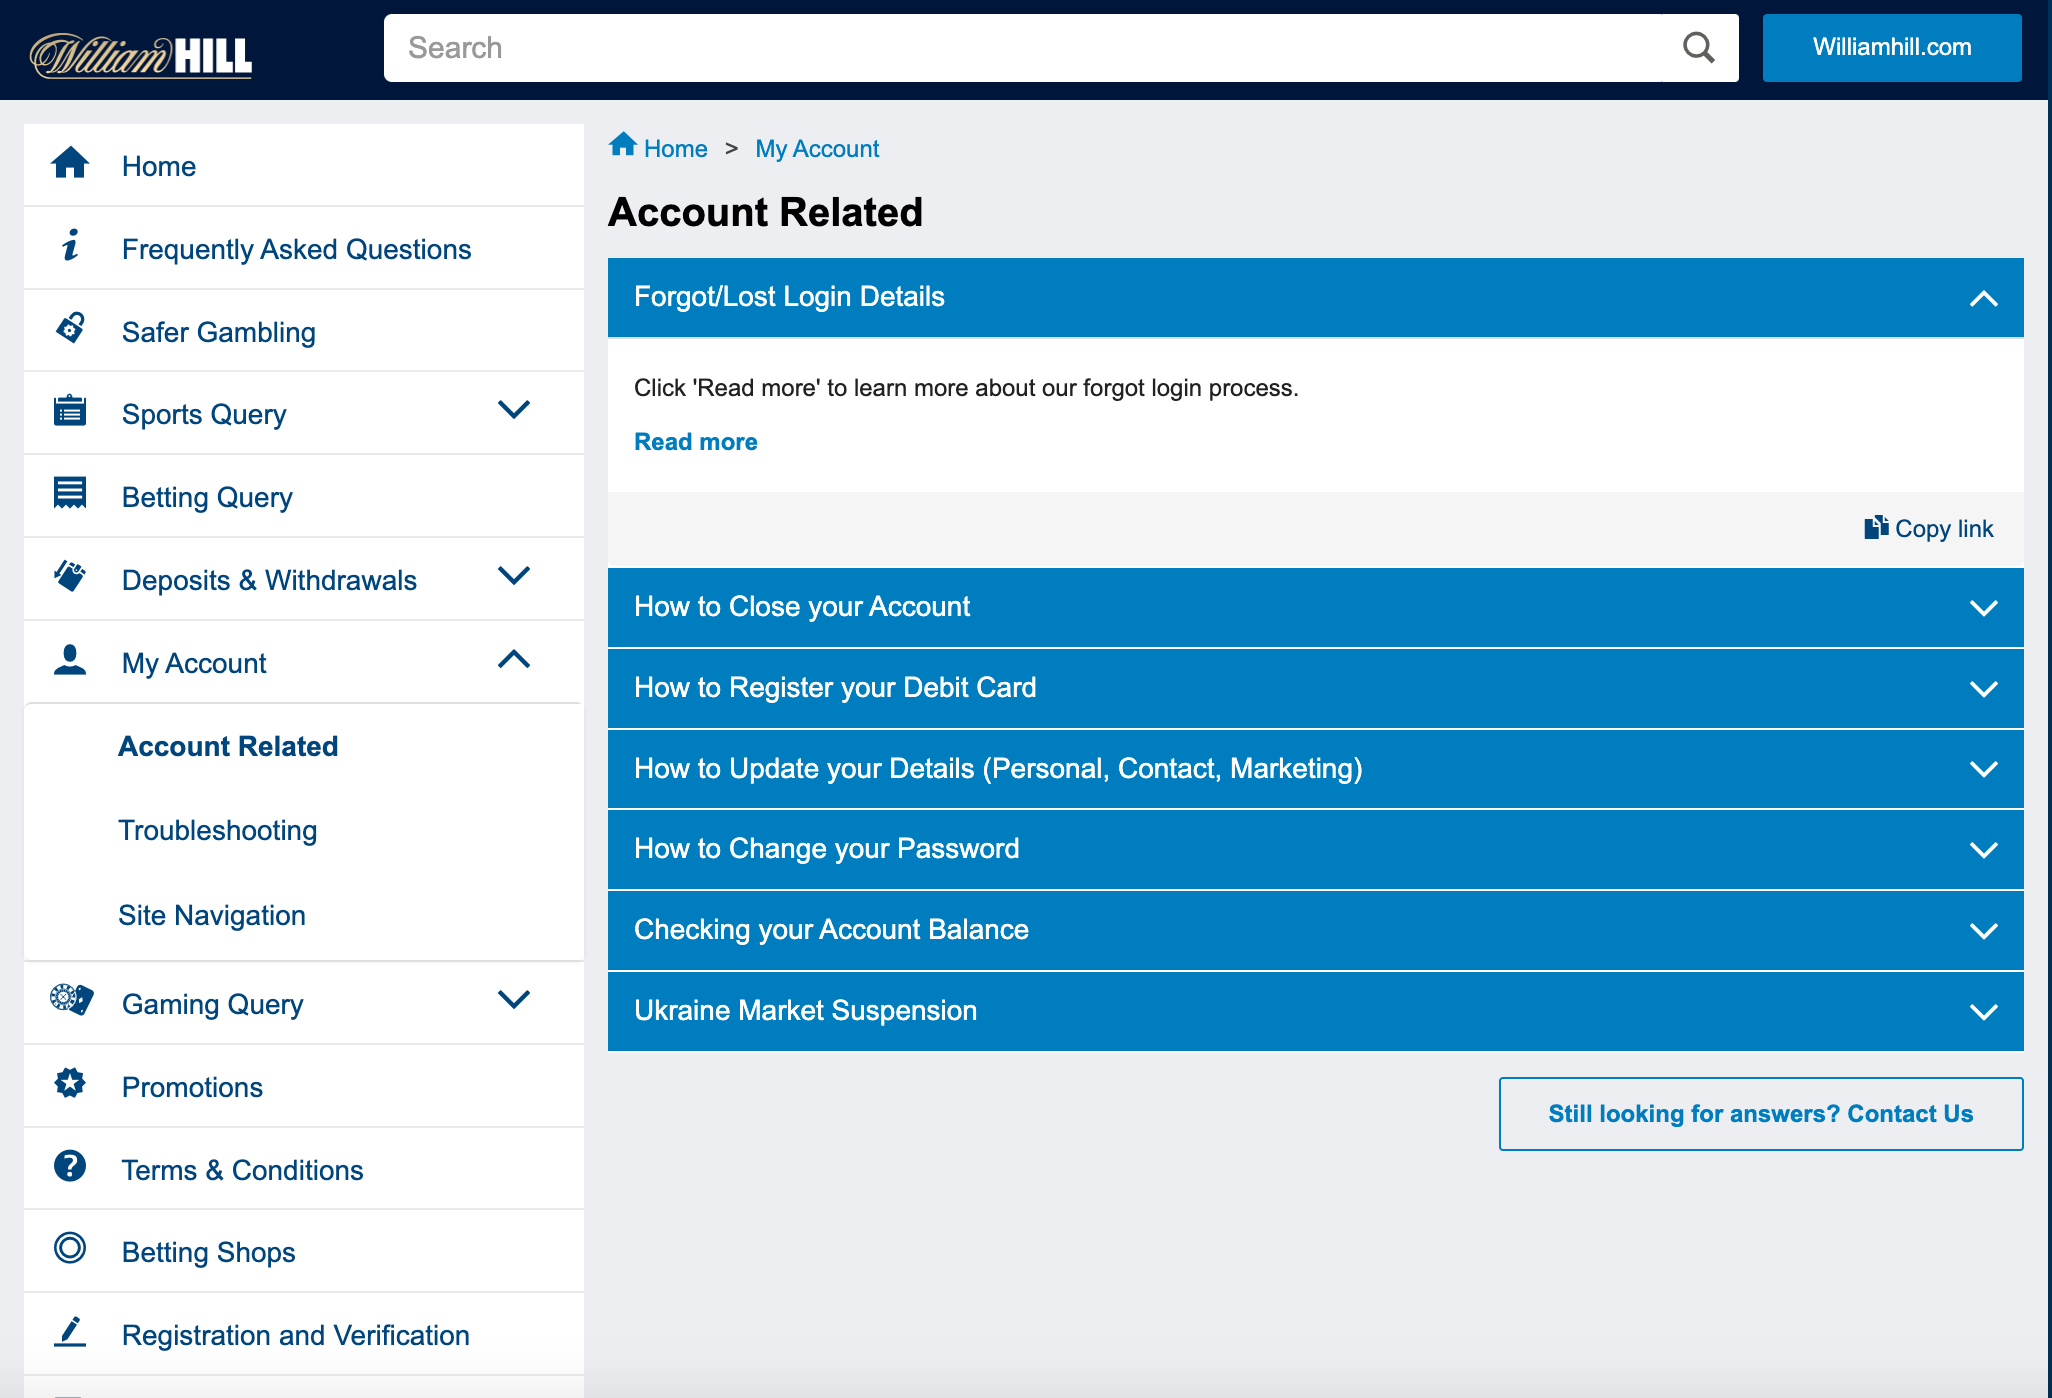
Task: Click Still looking for answers? Contact Us
Action: coord(1760,1114)
